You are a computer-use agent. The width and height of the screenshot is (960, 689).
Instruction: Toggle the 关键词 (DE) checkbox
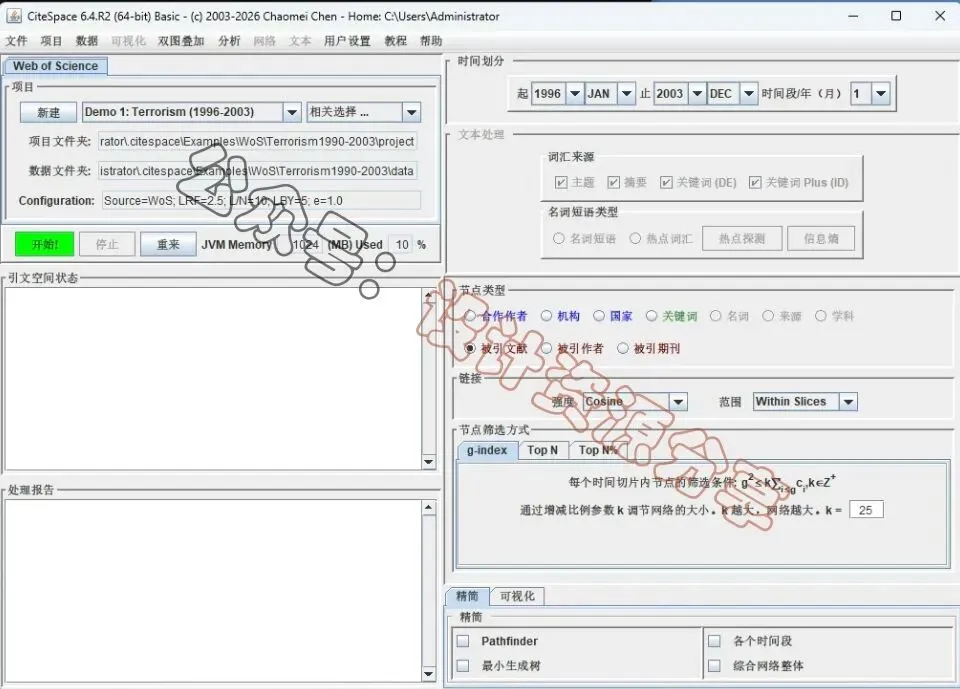pyautogui.click(x=666, y=183)
